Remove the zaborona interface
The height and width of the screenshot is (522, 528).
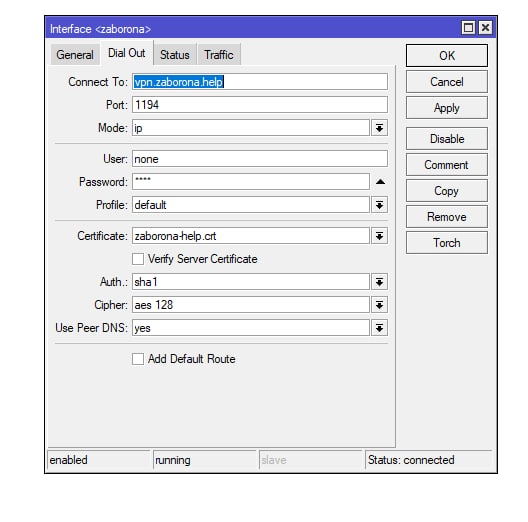click(x=447, y=217)
